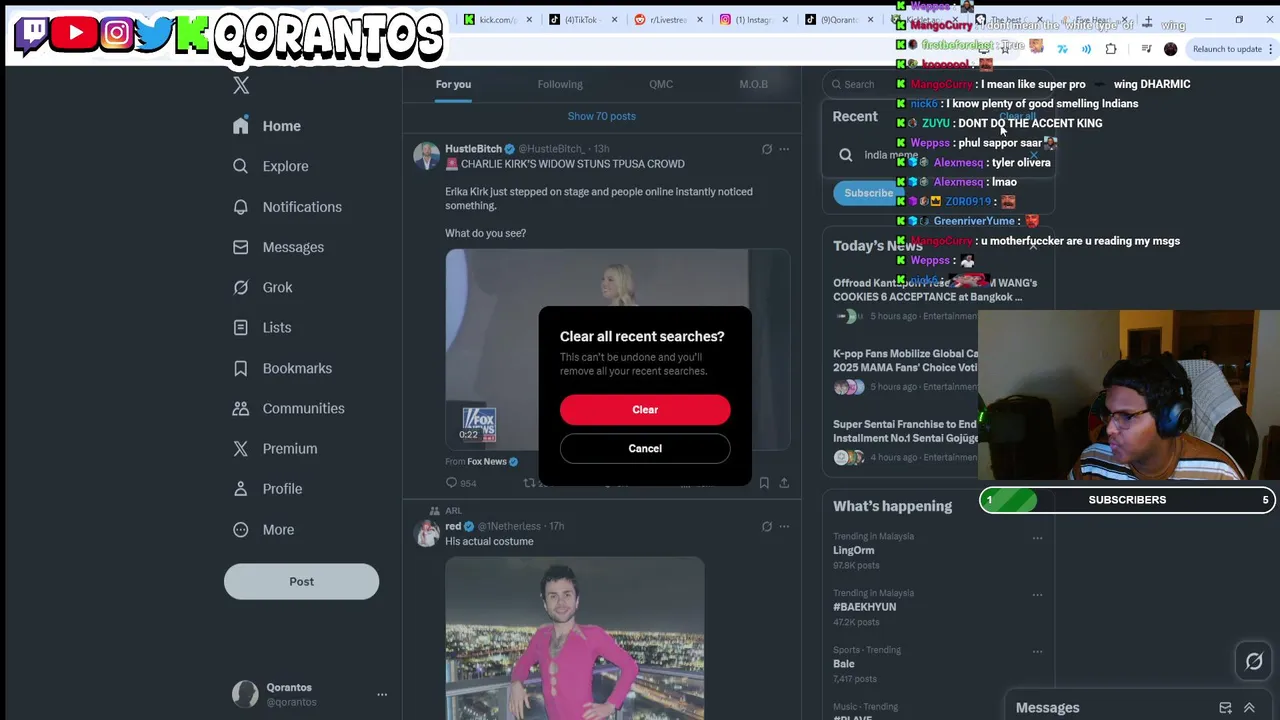Click the Post compose button

(x=301, y=581)
